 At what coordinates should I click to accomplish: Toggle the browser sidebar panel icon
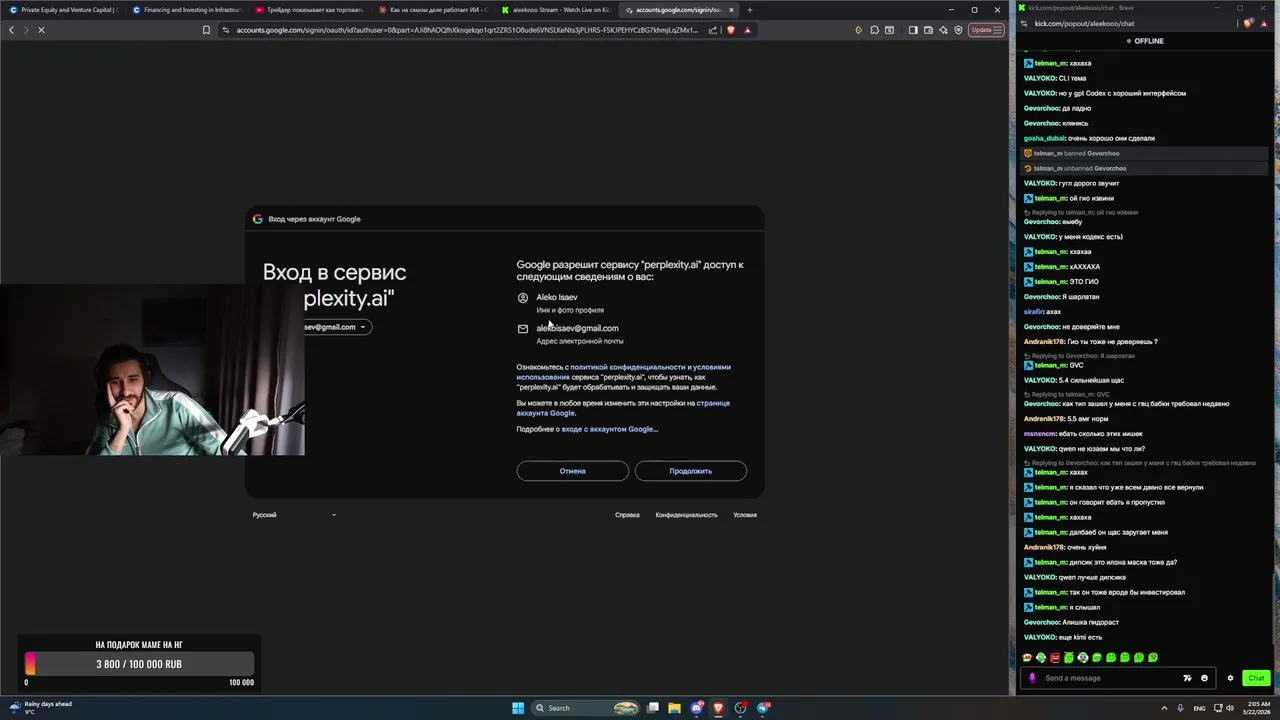coord(913,30)
